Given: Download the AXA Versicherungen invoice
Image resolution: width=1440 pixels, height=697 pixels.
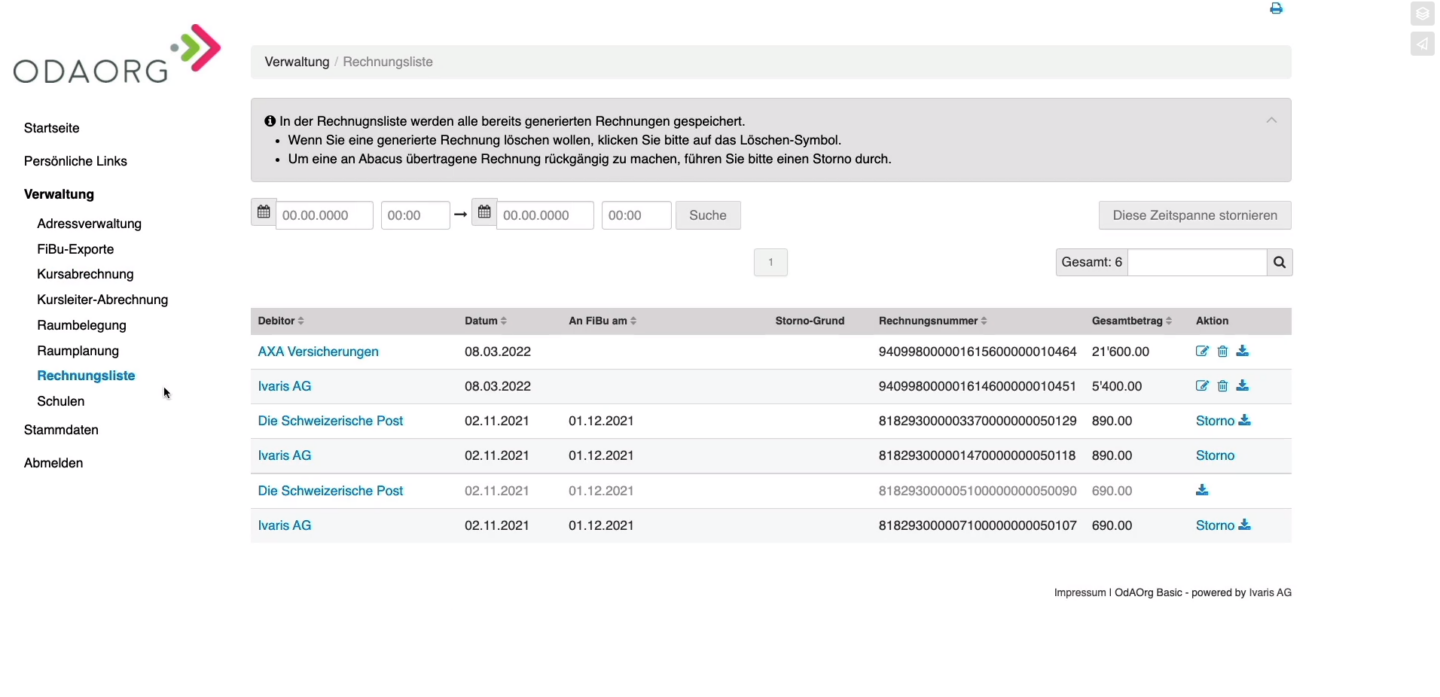Looking at the screenshot, I should pos(1242,351).
